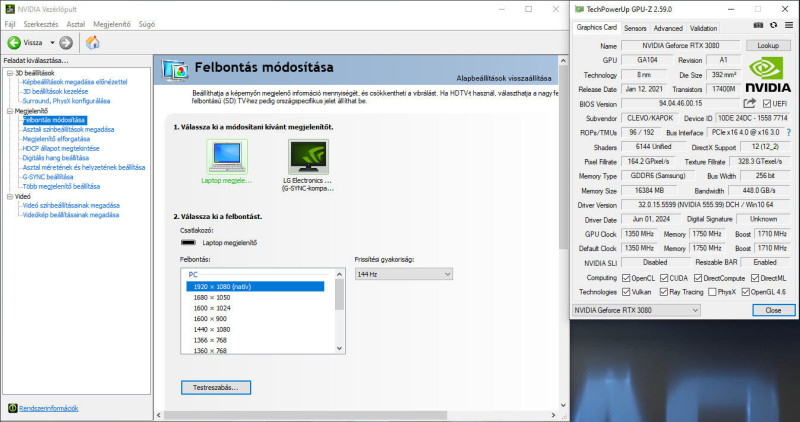The height and width of the screenshot is (422, 800).
Task: Click the Rendszerinformációk icon at bottom left
Action: coord(13,408)
